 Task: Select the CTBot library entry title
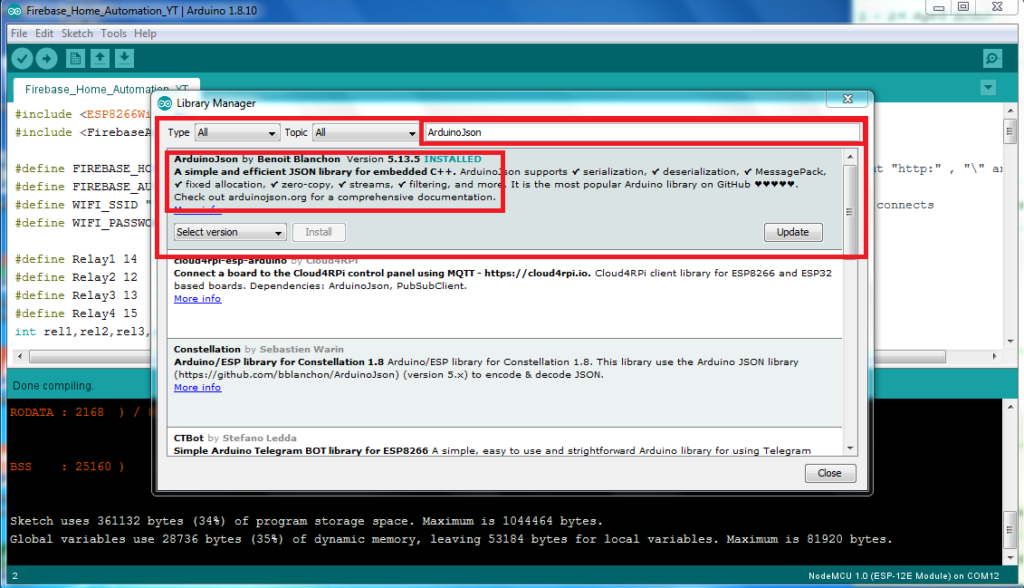(189, 438)
